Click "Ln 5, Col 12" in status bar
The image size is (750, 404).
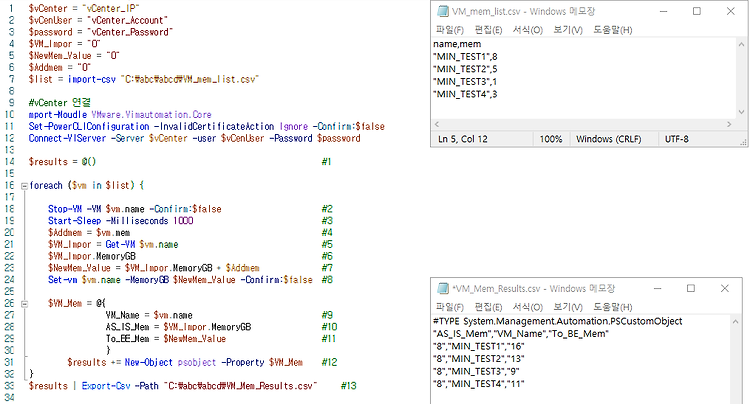(463, 139)
